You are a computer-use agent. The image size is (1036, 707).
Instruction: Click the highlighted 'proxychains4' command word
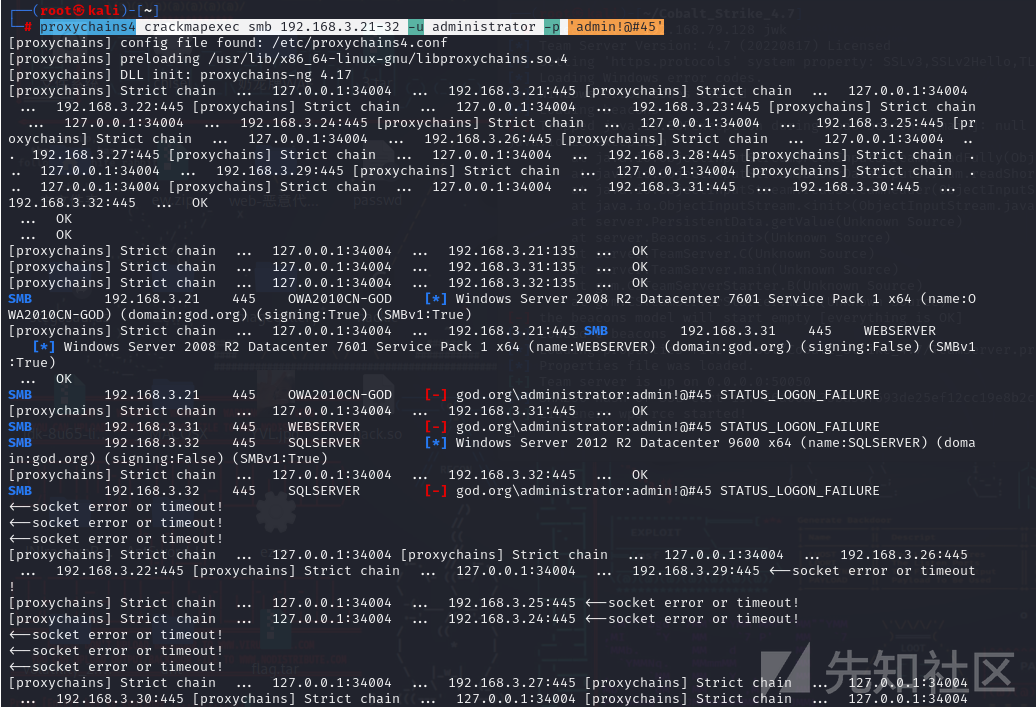[88, 27]
